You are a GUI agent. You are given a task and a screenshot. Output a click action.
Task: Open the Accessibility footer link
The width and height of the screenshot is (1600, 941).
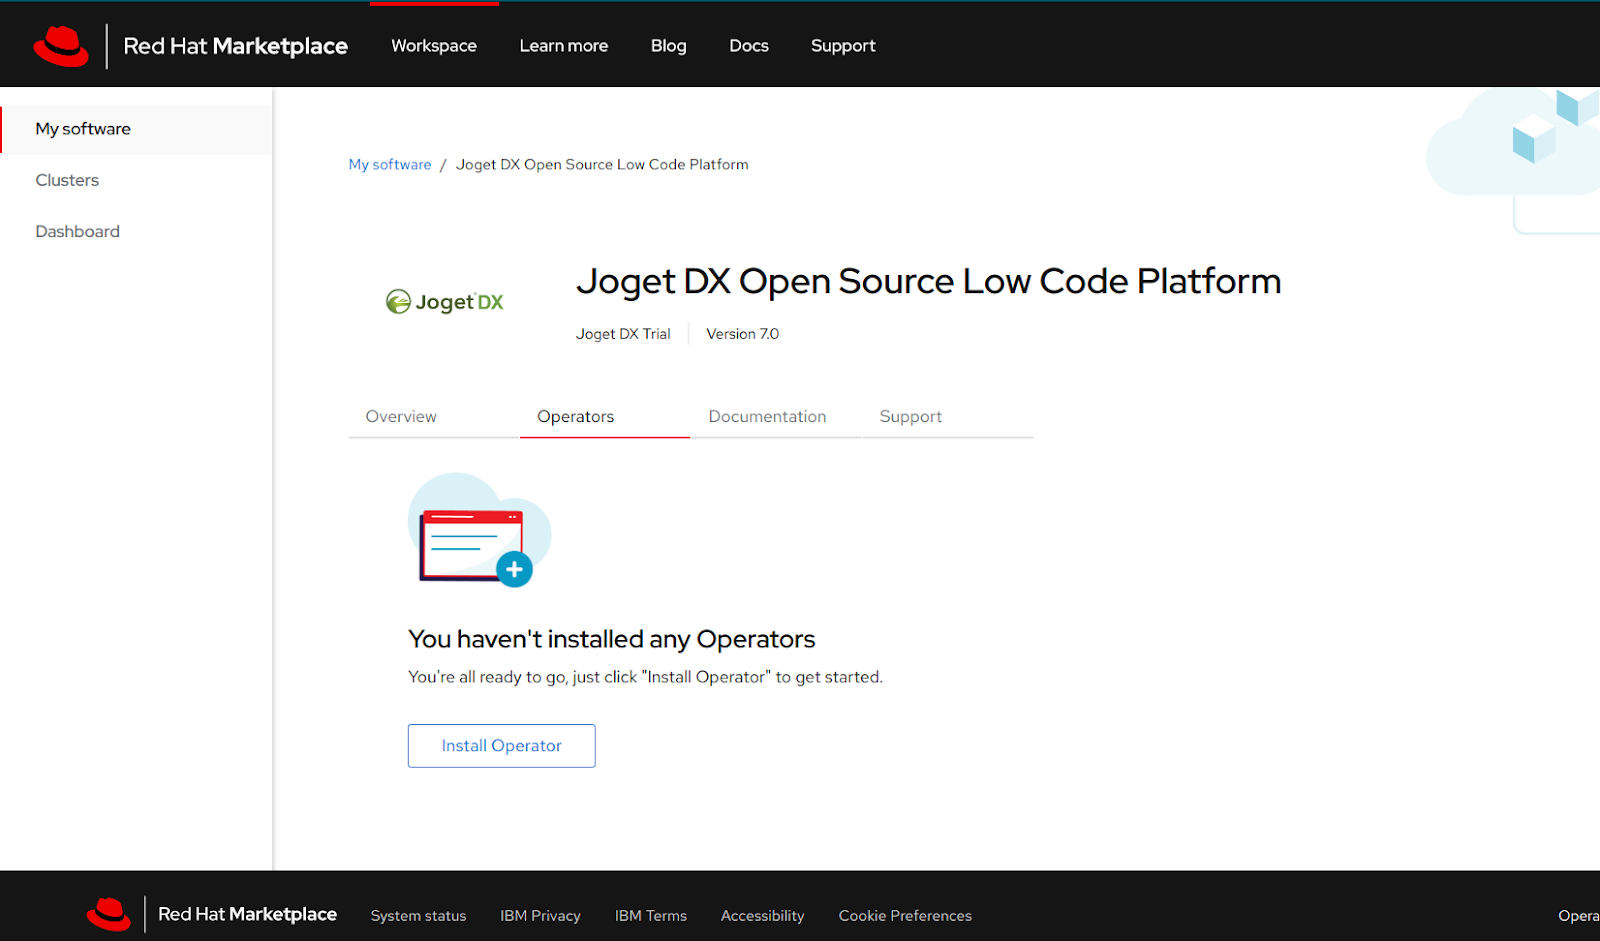tap(763, 916)
